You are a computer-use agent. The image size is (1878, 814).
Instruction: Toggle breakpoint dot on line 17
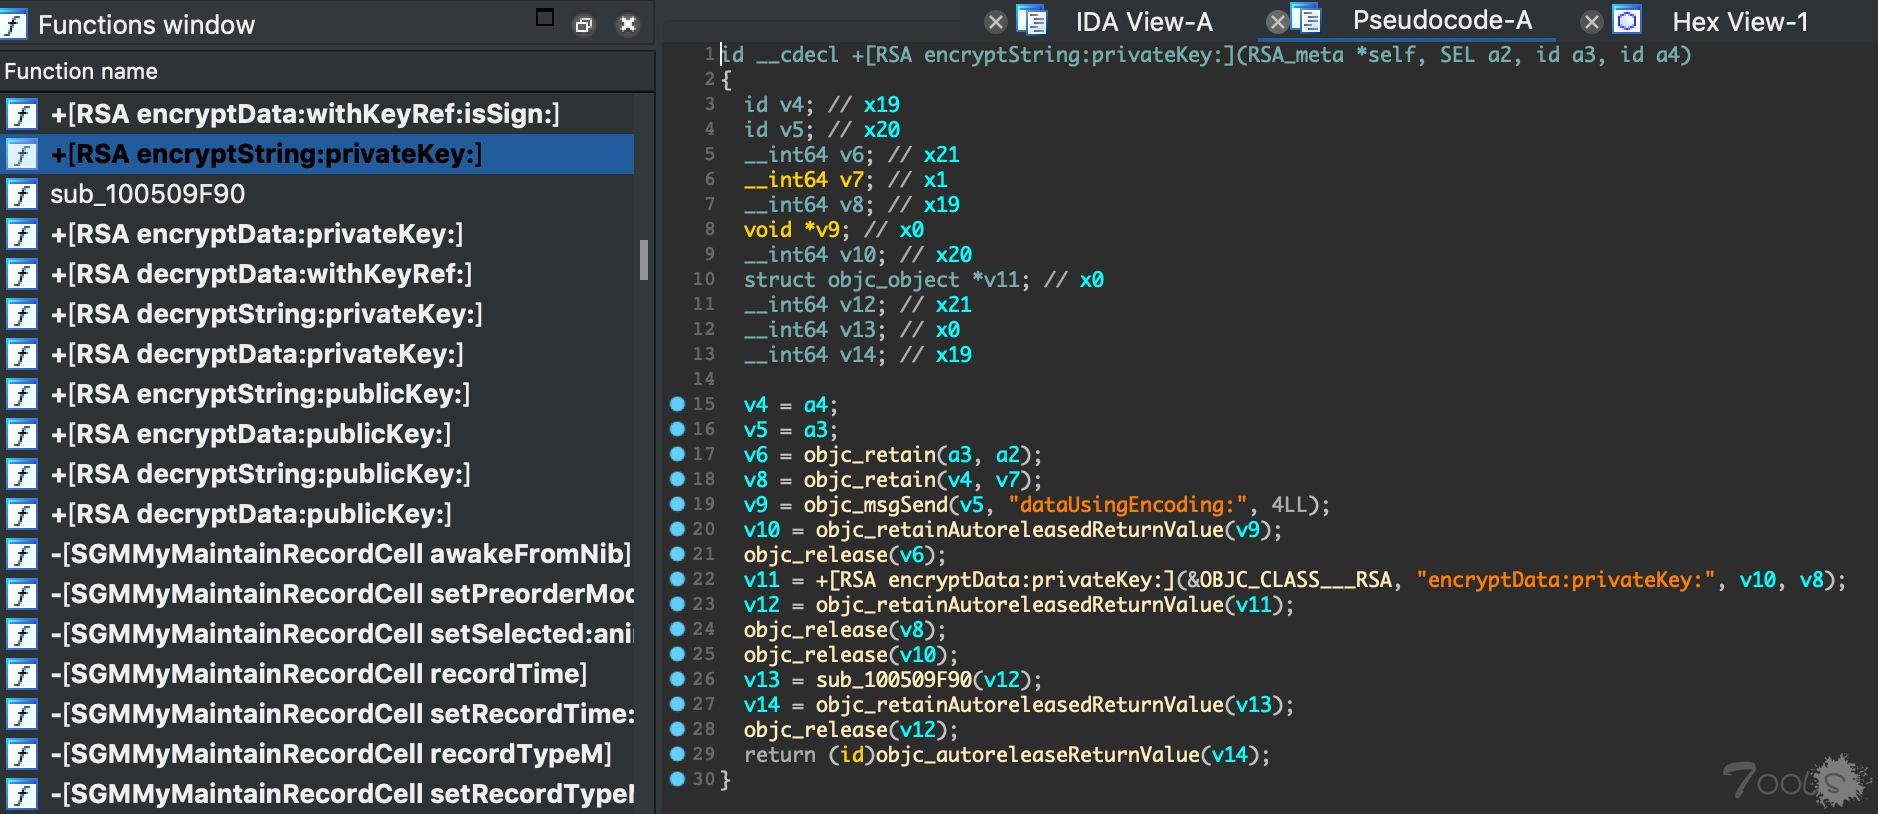[677, 454]
